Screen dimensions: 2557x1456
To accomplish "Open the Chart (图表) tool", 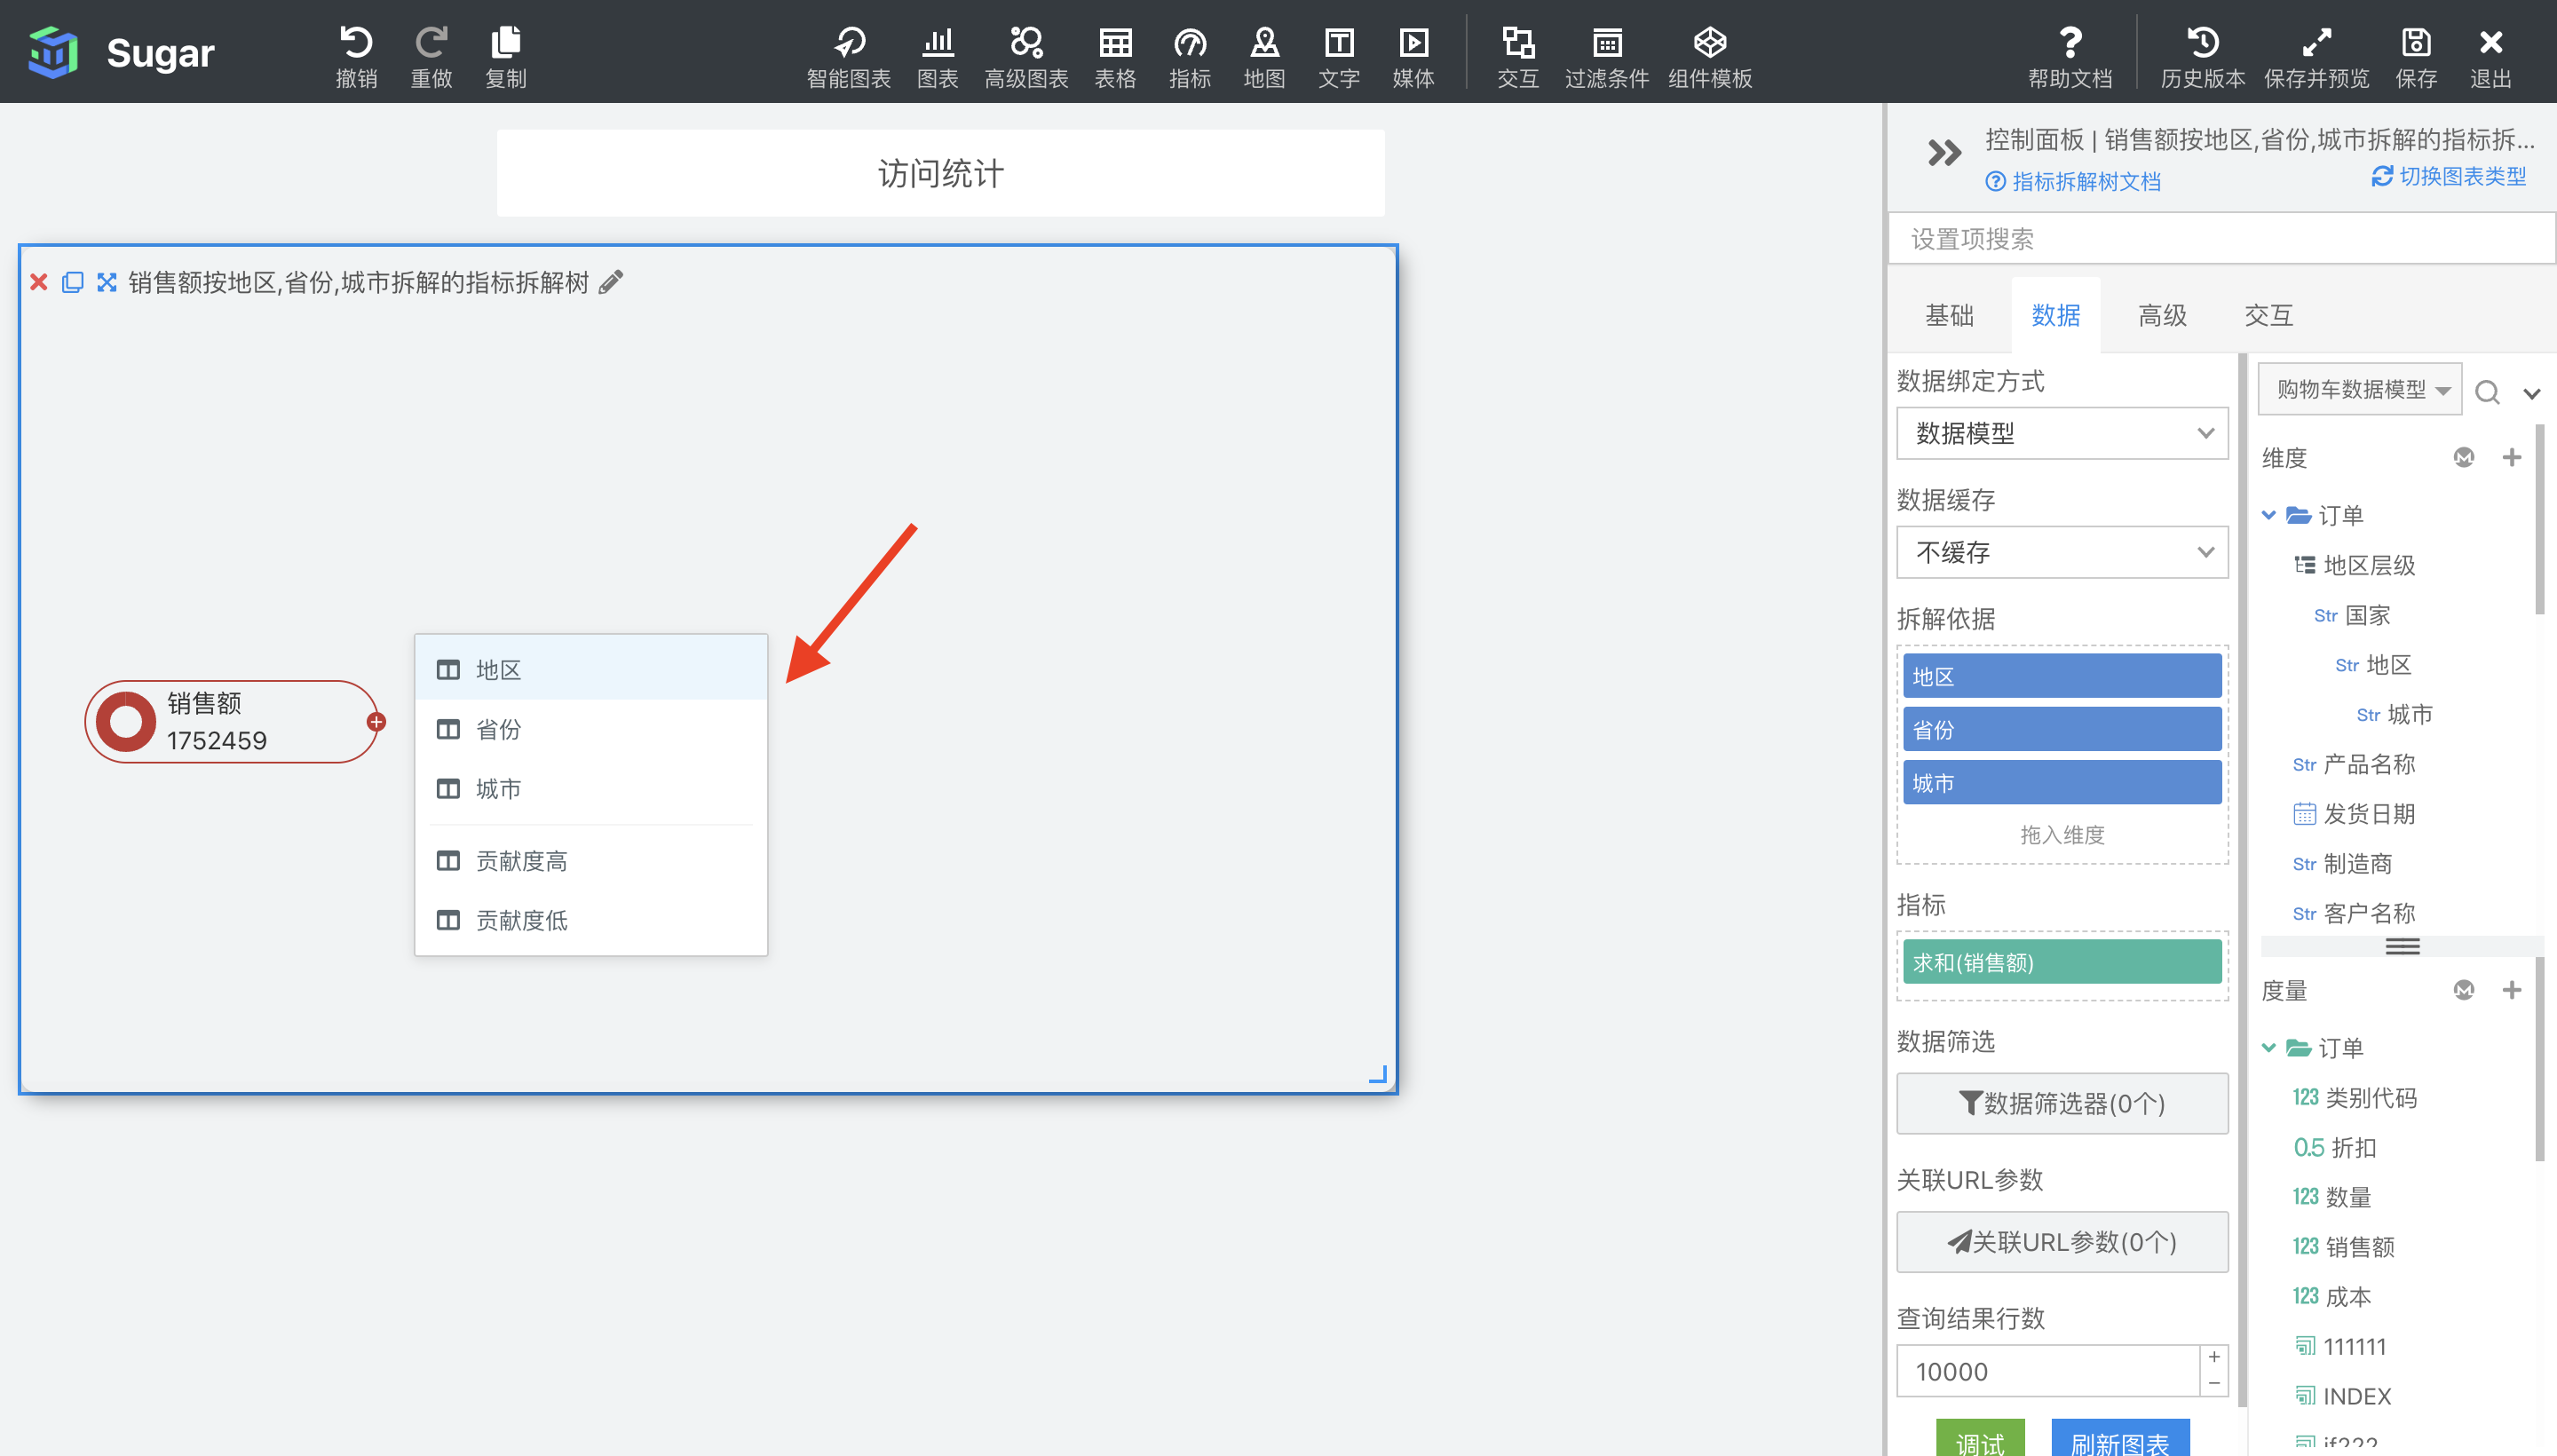I will tap(937, 56).
